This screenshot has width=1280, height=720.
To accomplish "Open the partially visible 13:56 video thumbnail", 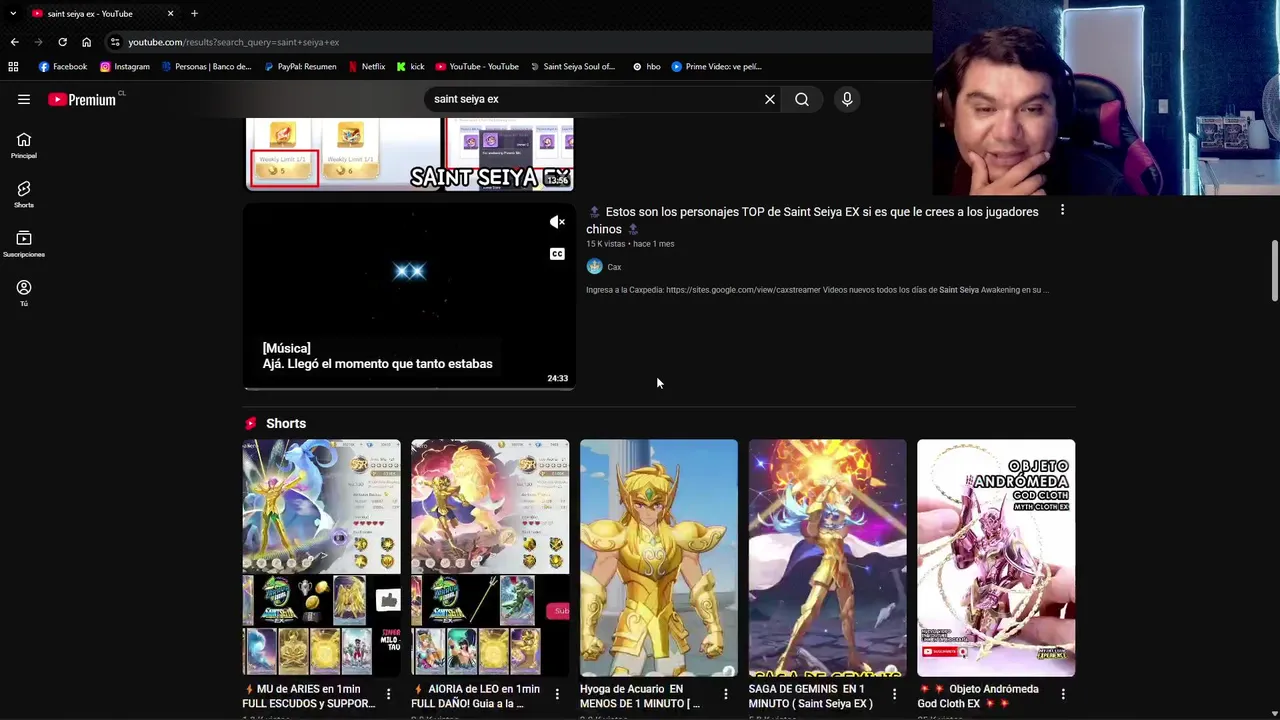I will click(x=409, y=154).
